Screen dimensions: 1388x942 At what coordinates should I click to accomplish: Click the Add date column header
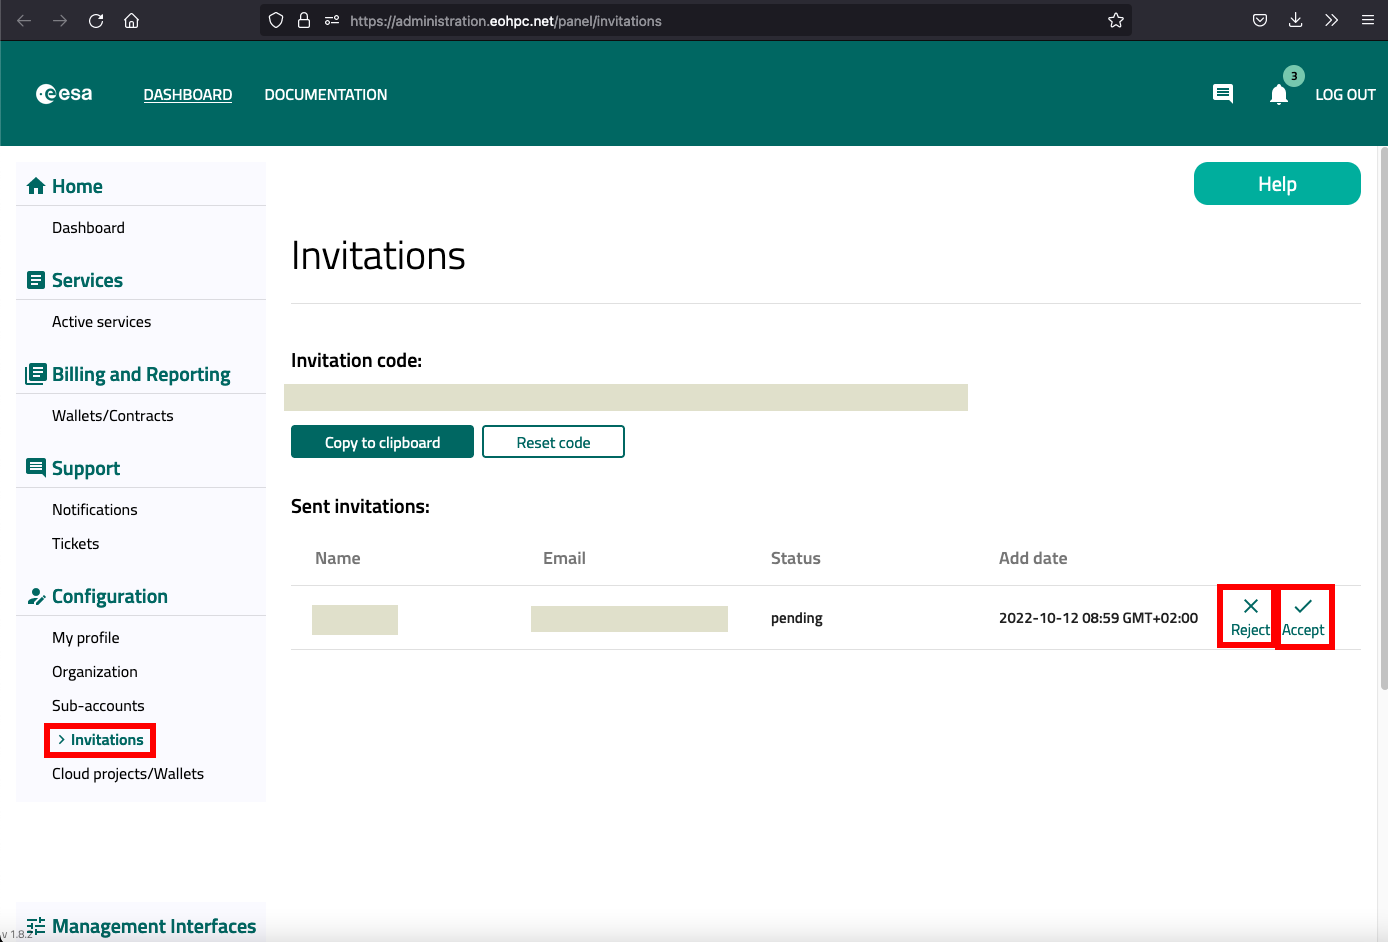tap(1033, 558)
